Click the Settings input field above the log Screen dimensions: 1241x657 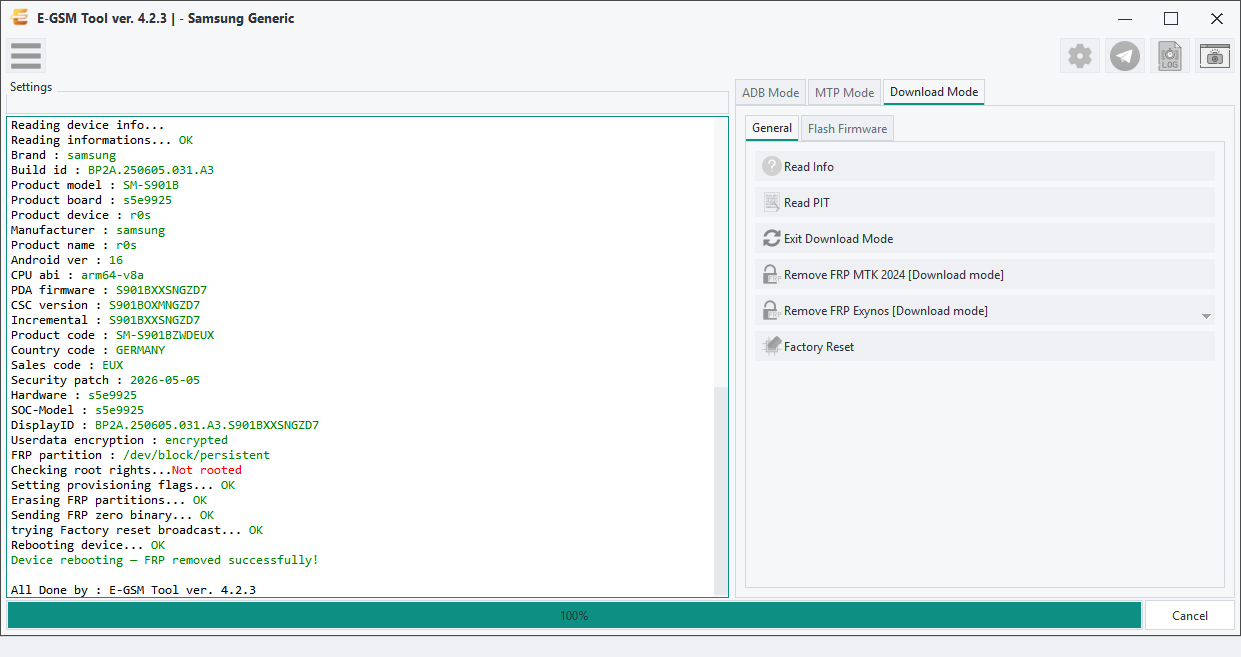[368, 104]
